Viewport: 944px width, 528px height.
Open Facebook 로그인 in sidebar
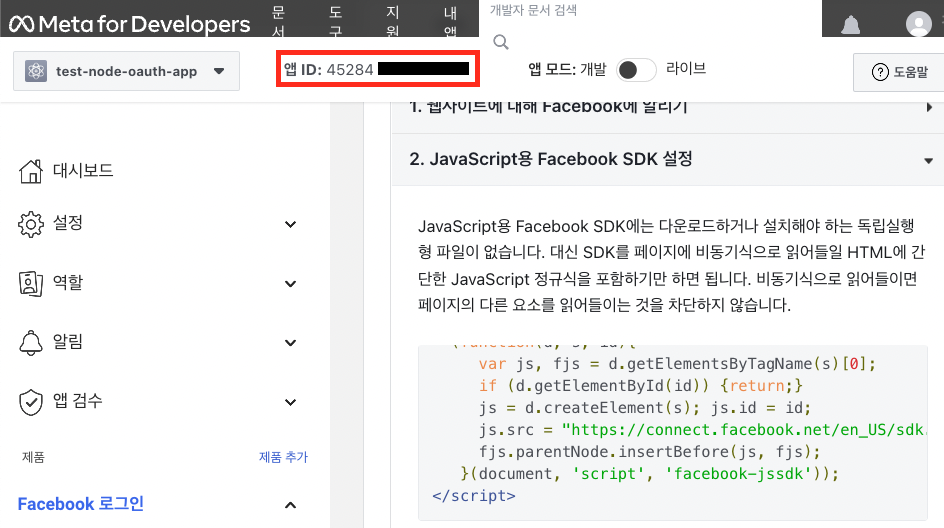[81, 504]
